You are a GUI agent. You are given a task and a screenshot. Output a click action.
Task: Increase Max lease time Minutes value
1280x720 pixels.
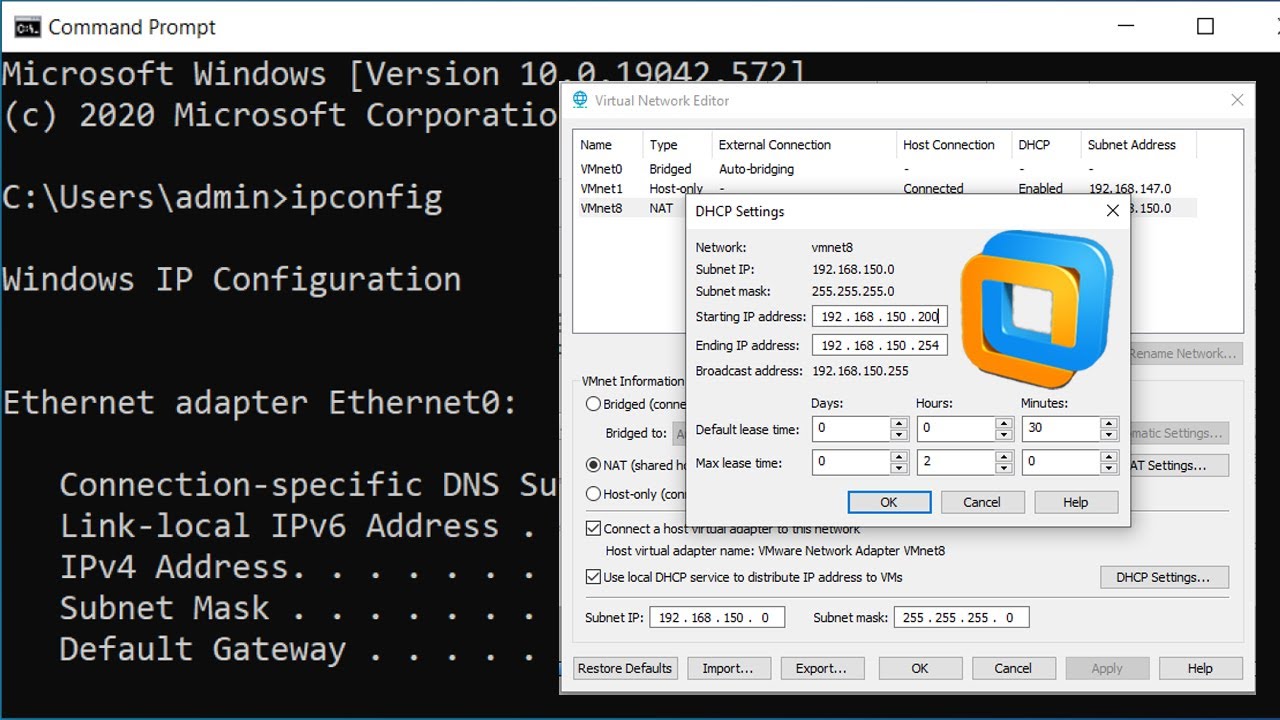click(1108, 457)
